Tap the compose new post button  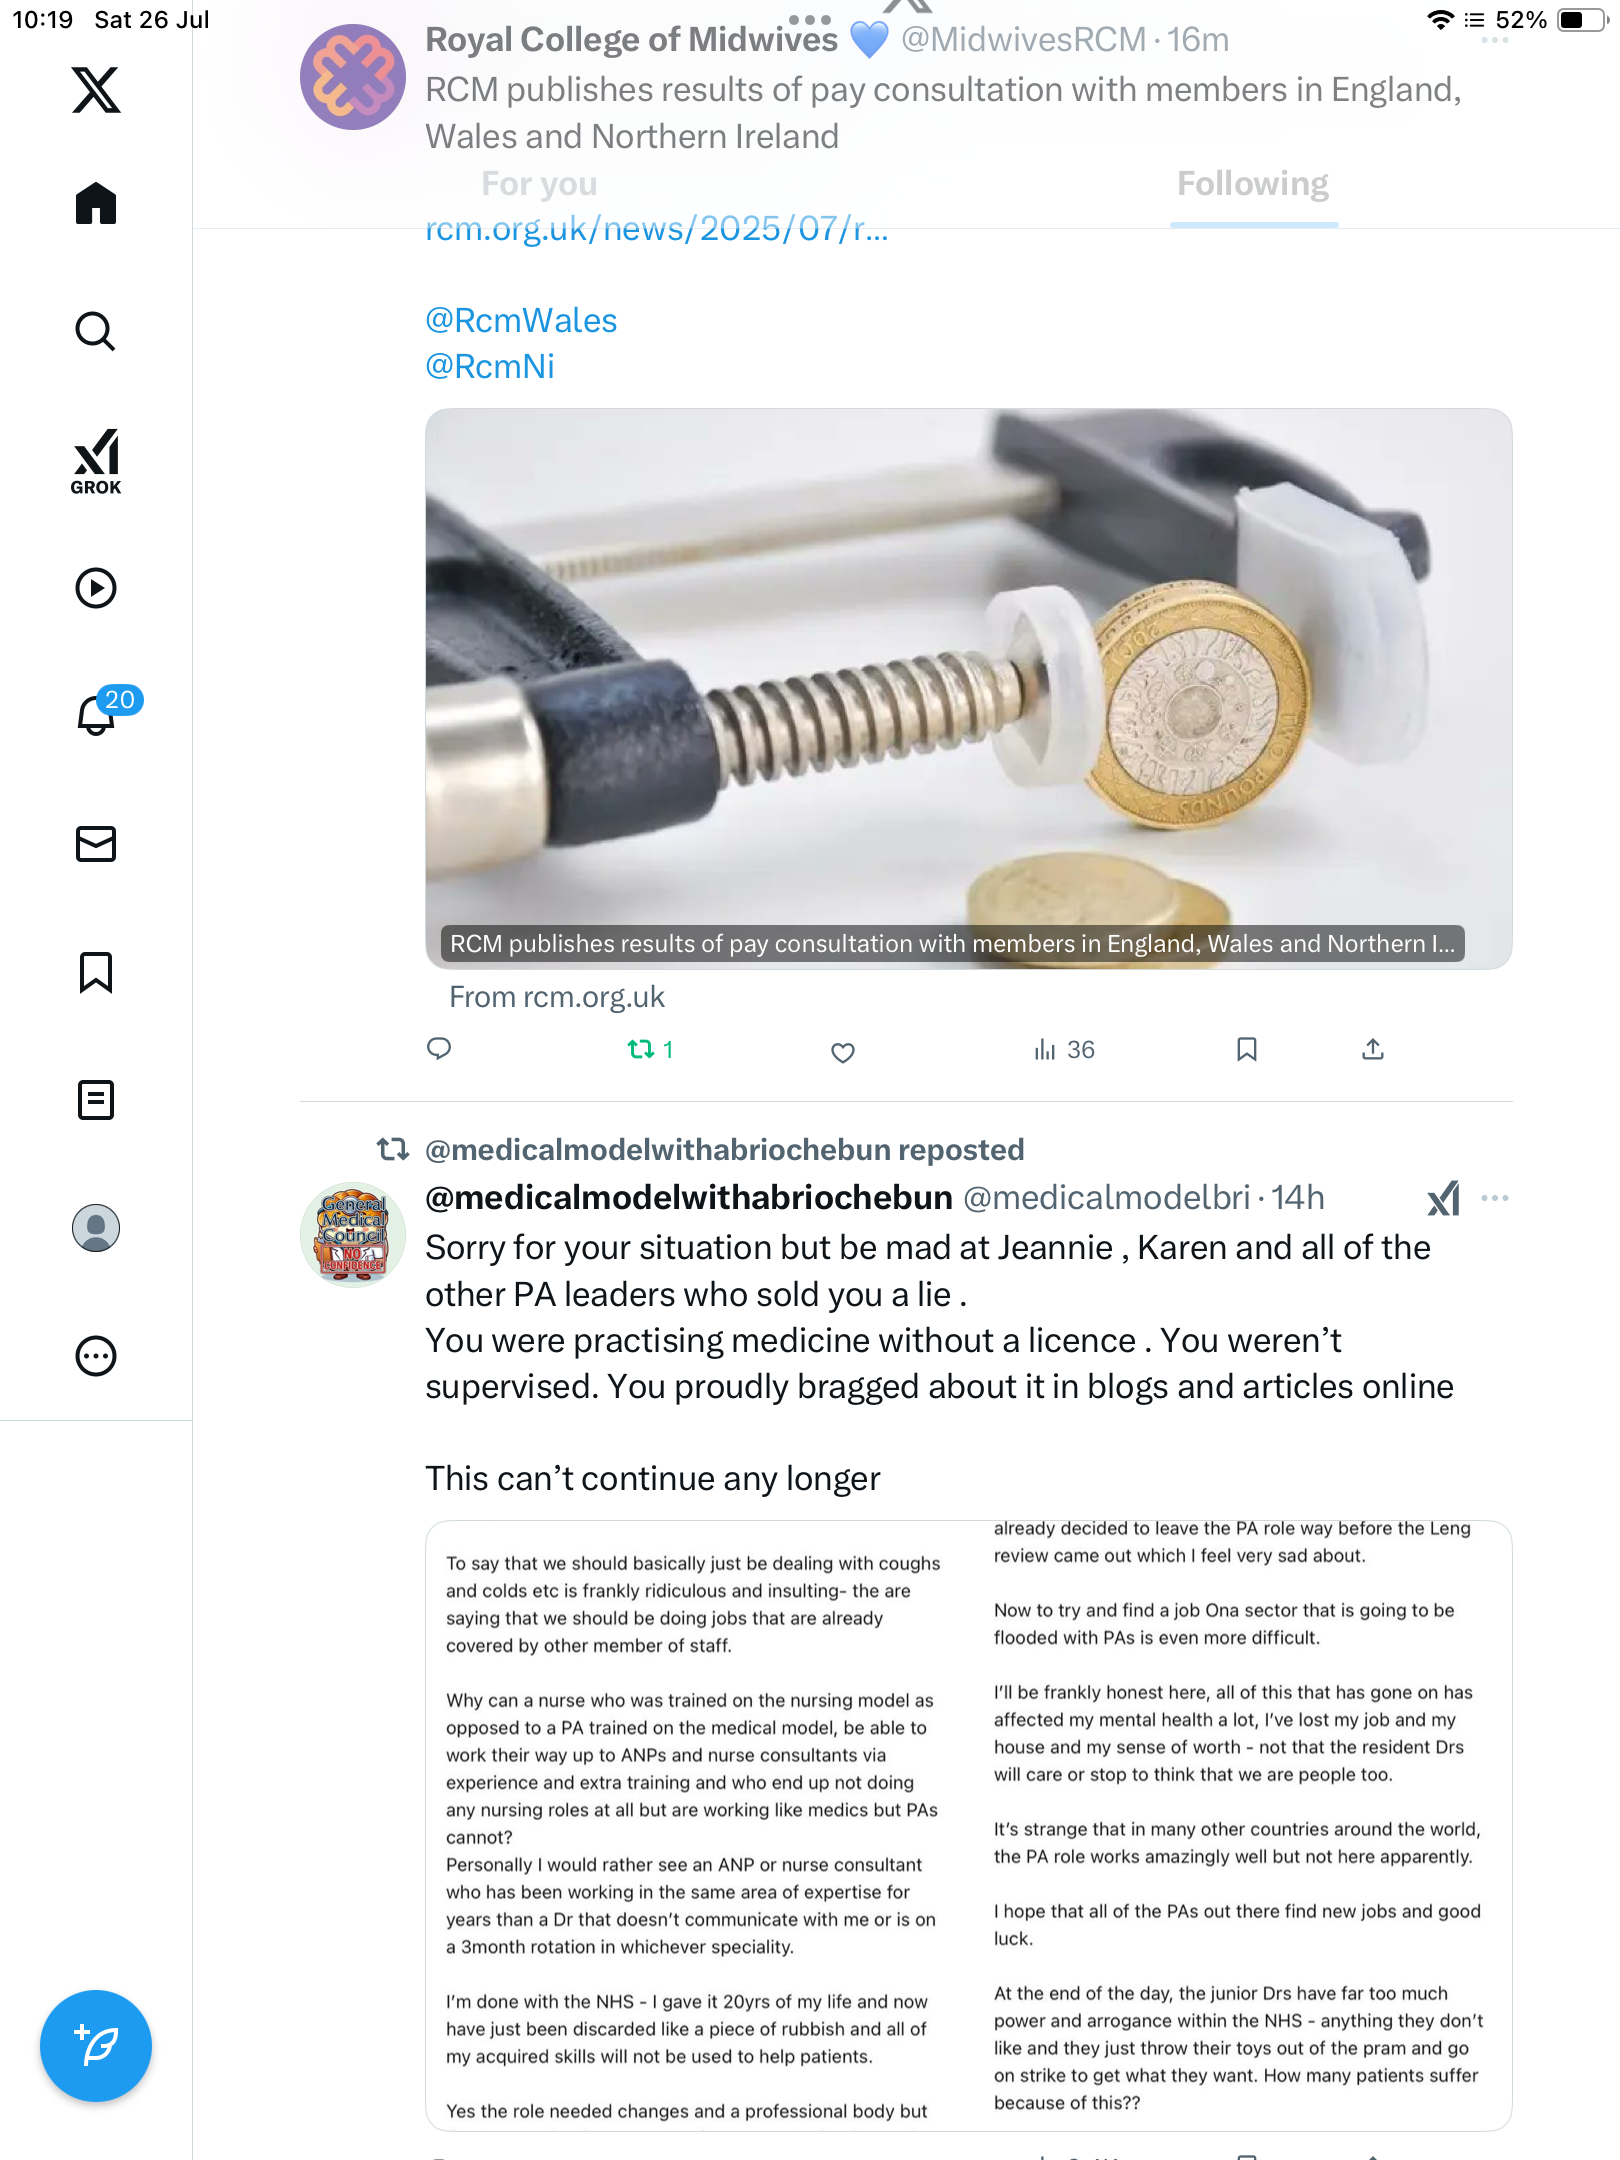click(96, 2046)
